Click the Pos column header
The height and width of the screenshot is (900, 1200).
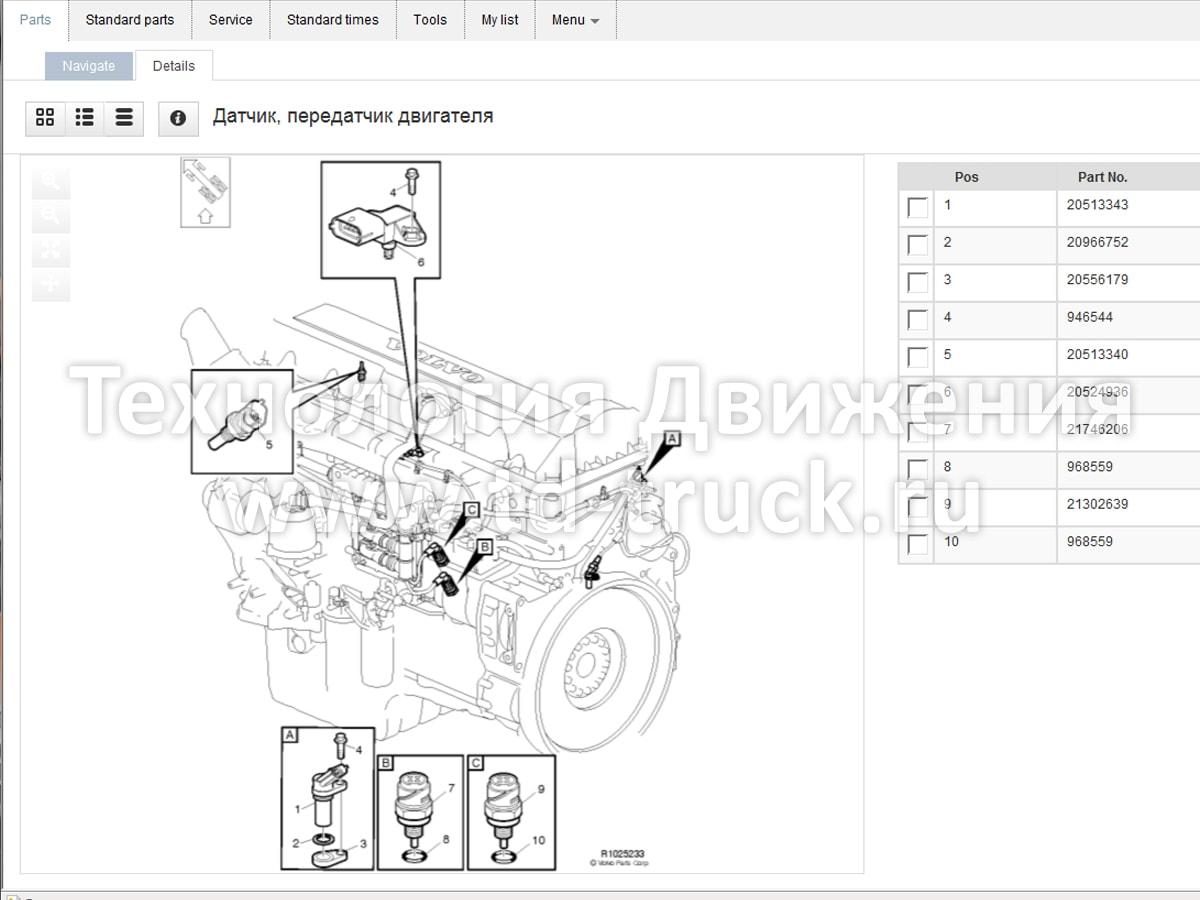[966, 177]
